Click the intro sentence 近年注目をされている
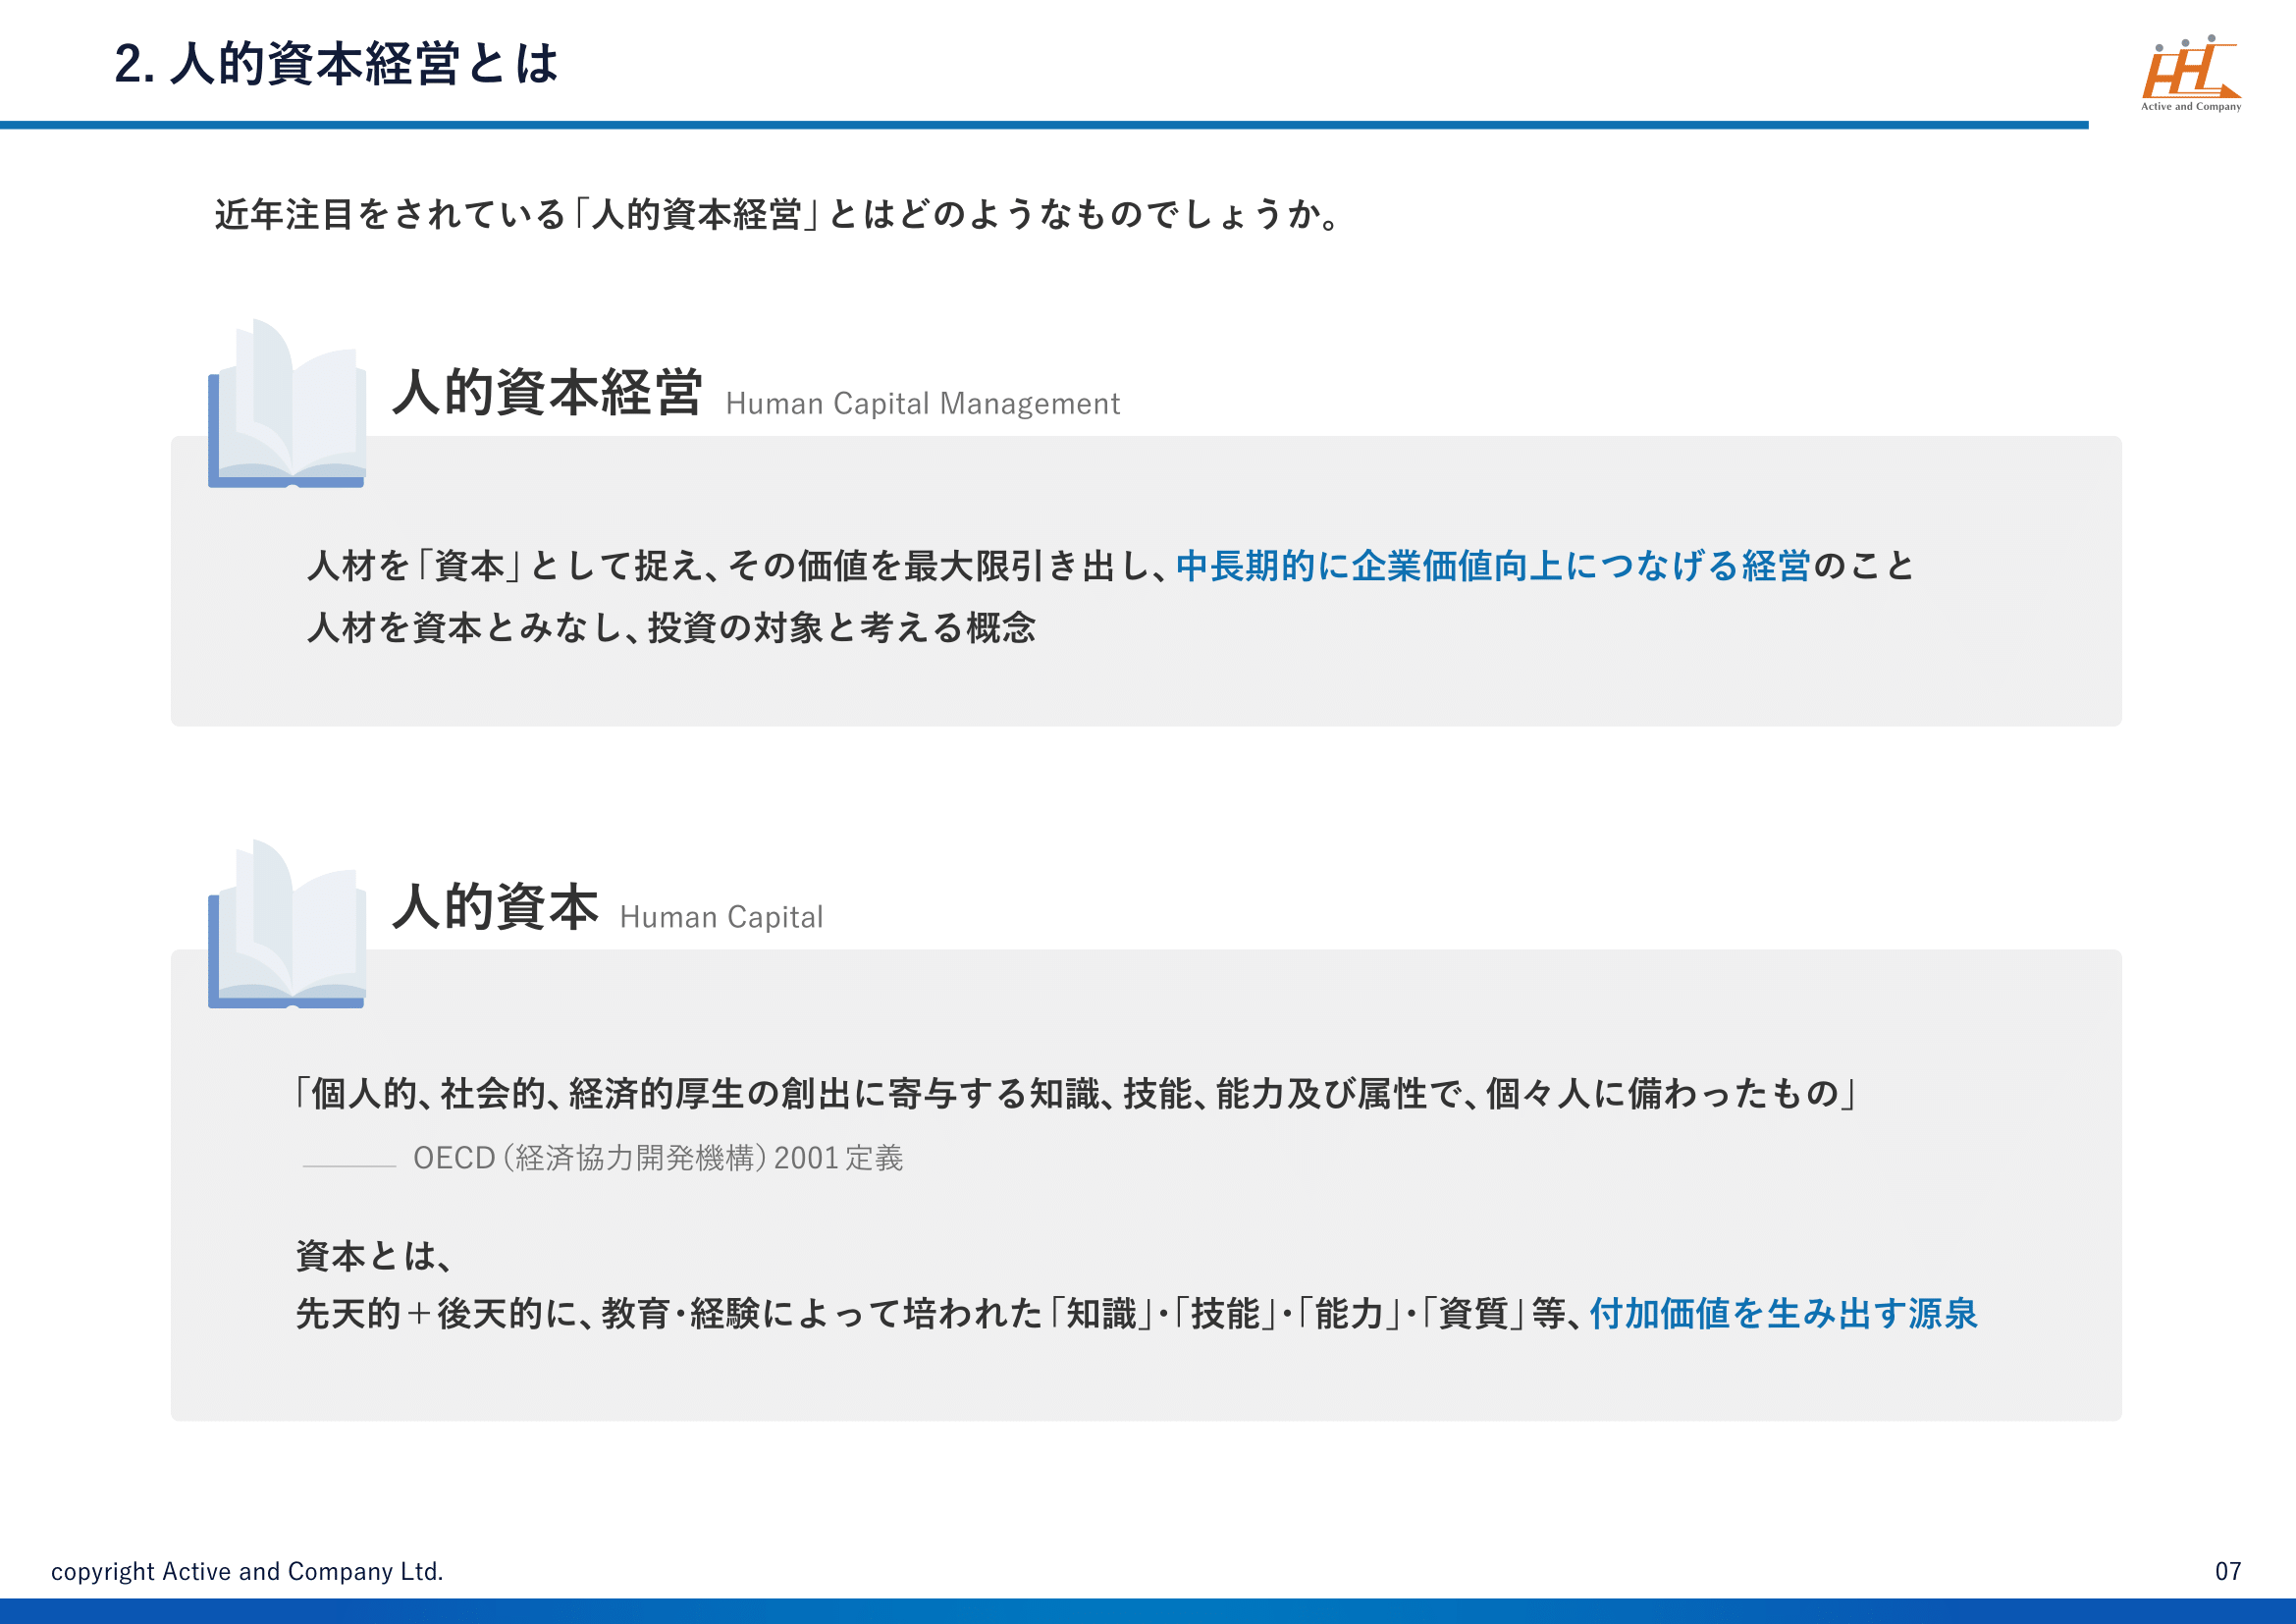2296x1624 pixels. coord(778,215)
